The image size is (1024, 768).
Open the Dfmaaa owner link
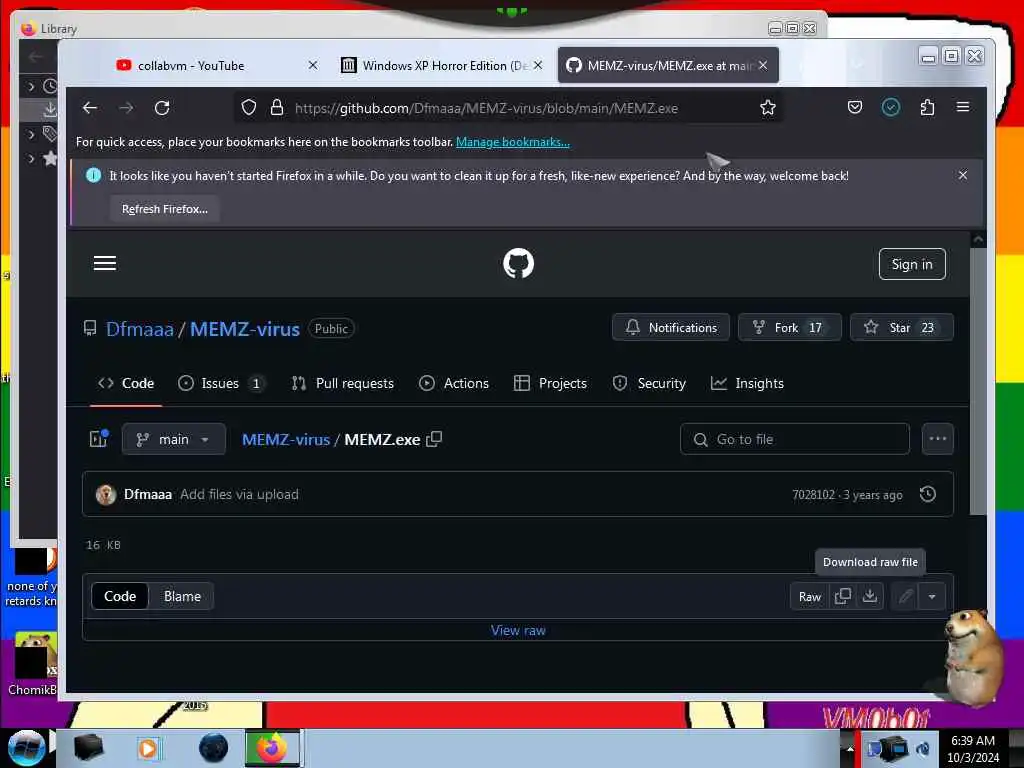pyautogui.click(x=140, y=328)
